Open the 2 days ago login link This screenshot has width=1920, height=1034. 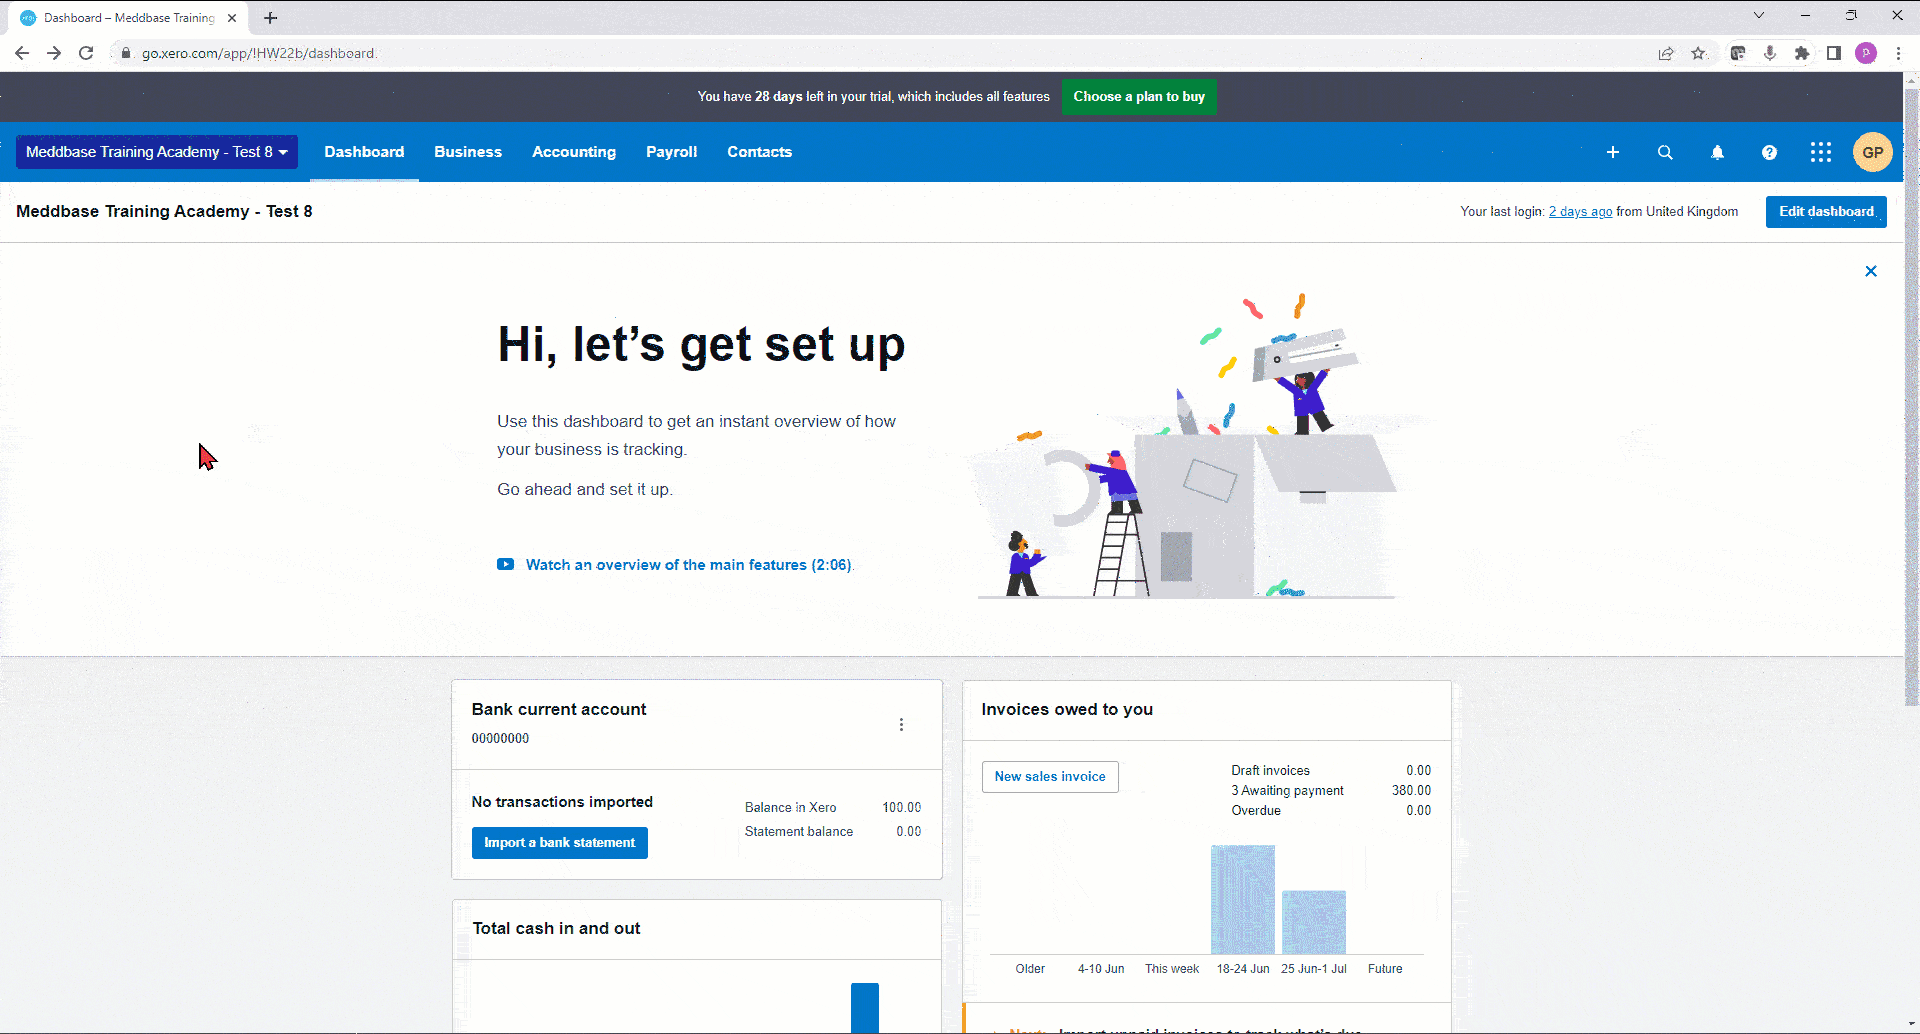(x=1580, y=212)
